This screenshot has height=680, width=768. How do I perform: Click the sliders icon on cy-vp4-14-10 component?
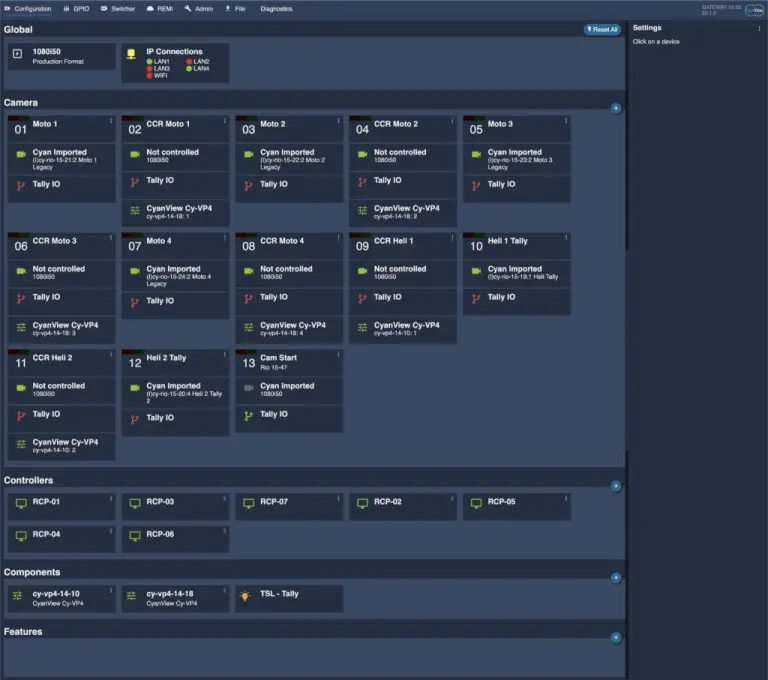pyautogui.click(x=17, y=596)
